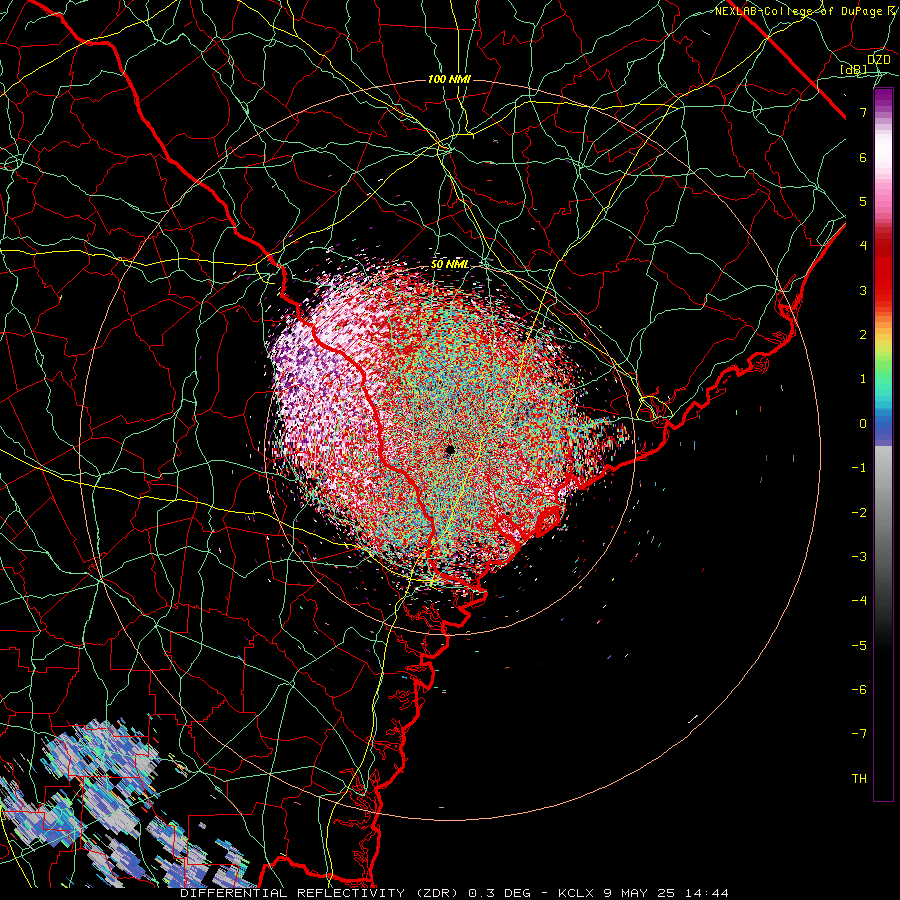900x900 pixels.
Task: Click the [dB] unit label
Action: 854,69
